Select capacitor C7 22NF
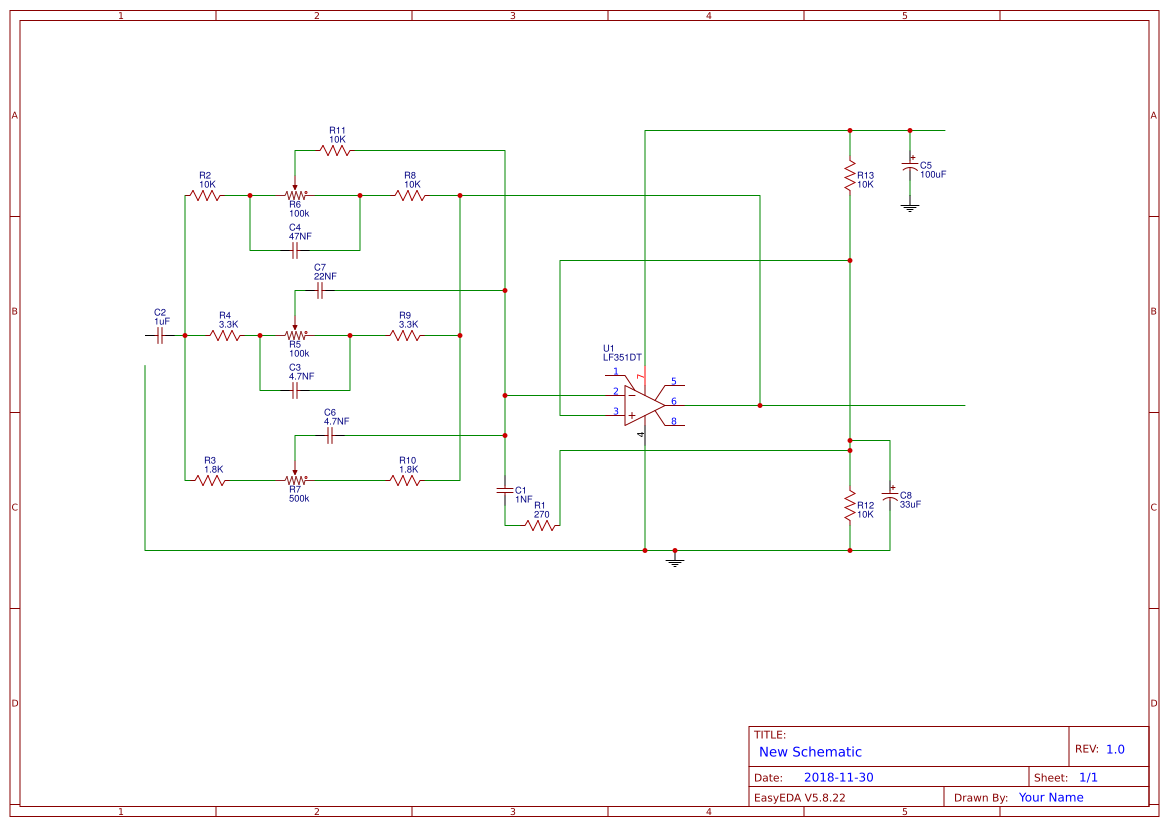The width and height of the screenshot is (1169, 827). (320, 289)
